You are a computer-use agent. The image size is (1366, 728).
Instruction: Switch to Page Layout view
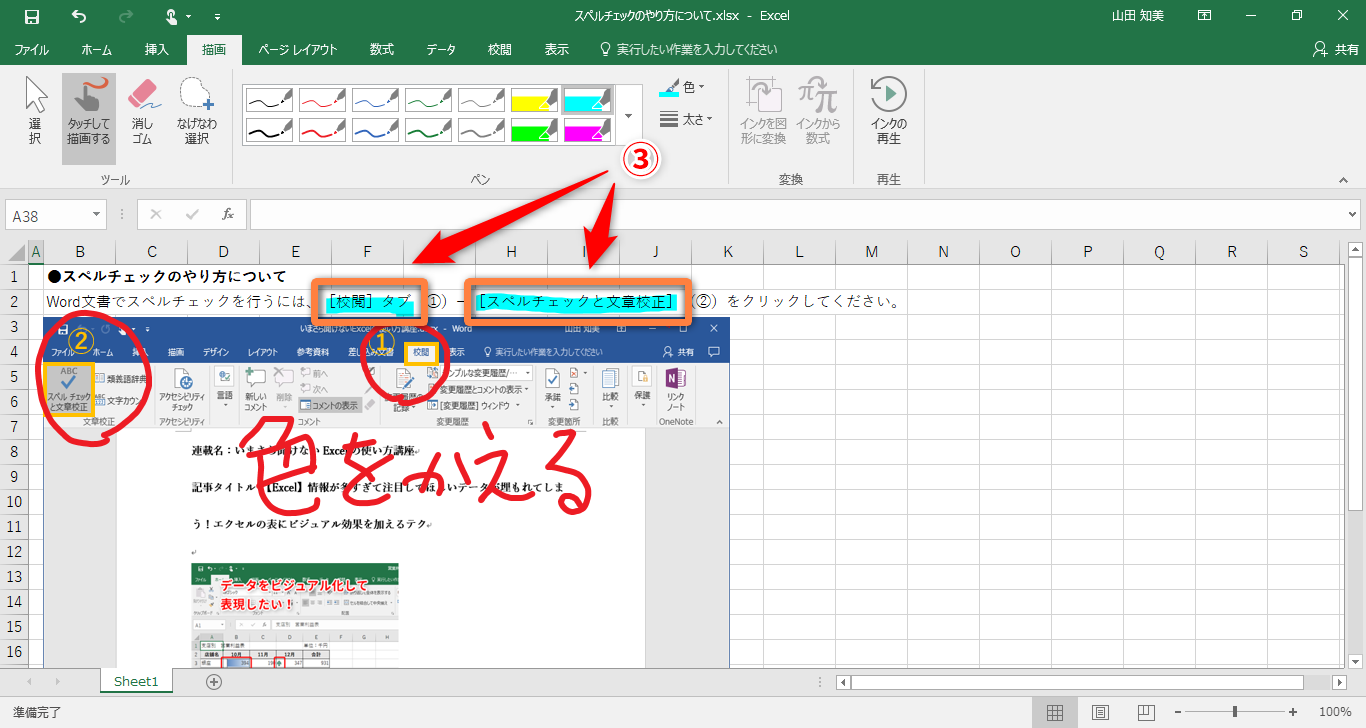1100,712
